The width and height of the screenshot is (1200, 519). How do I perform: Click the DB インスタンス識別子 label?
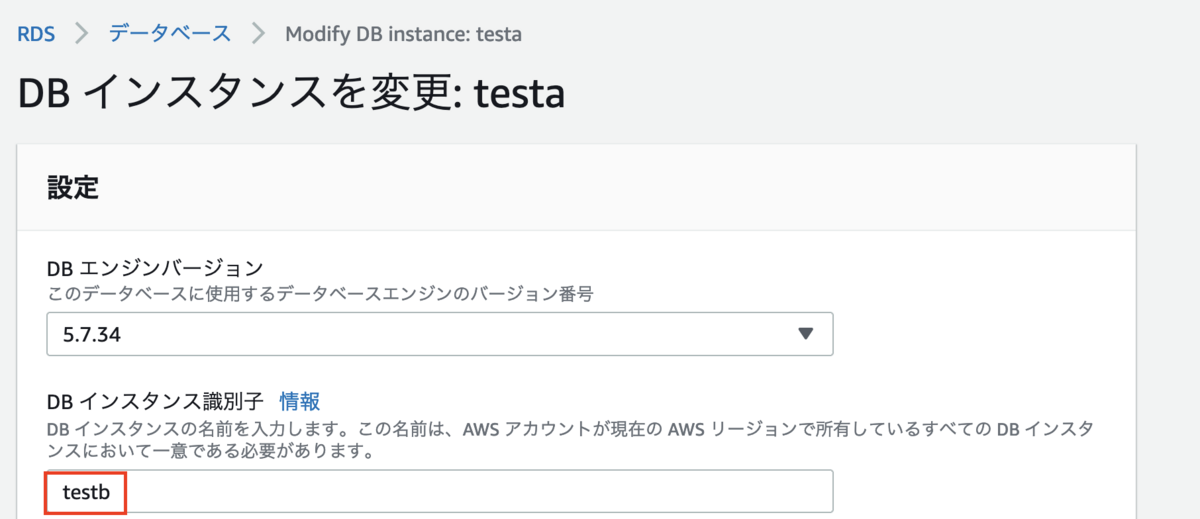point(155,401)
